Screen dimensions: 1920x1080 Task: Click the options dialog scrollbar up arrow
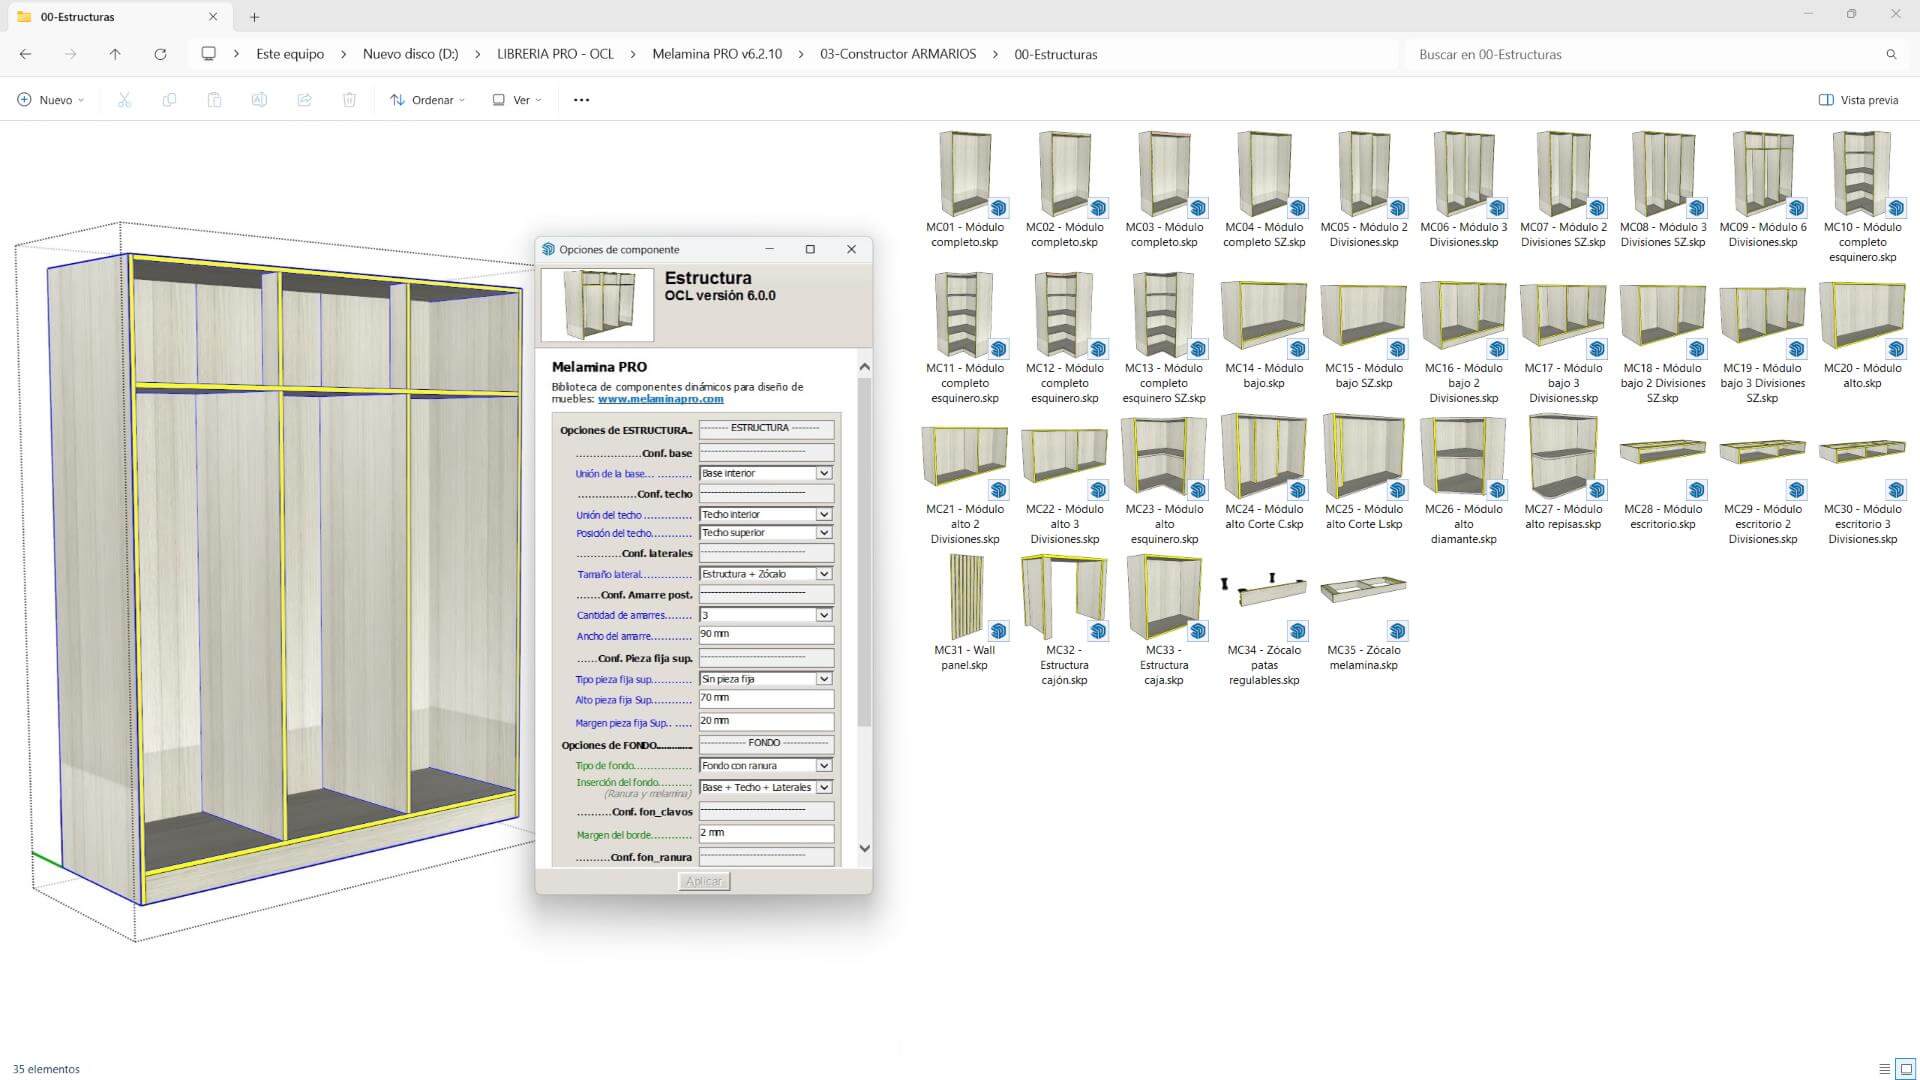[x=865, y=367]
